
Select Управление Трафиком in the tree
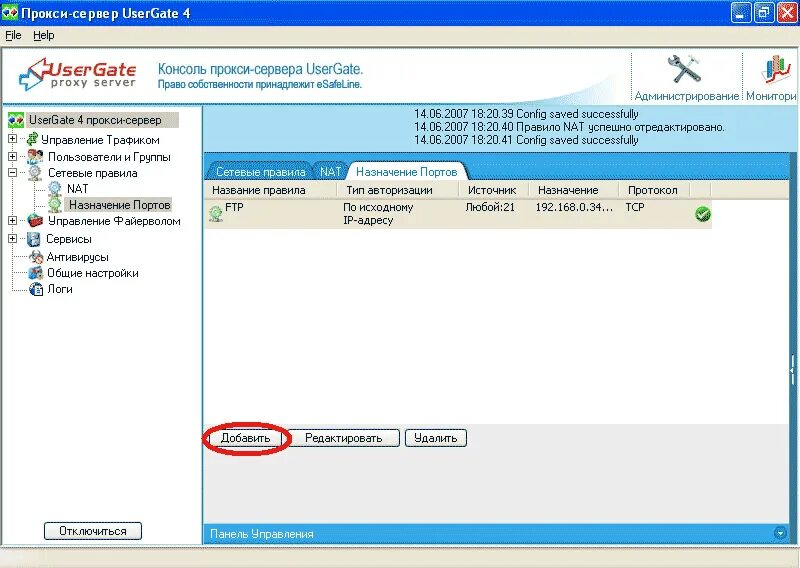(100, 140)
